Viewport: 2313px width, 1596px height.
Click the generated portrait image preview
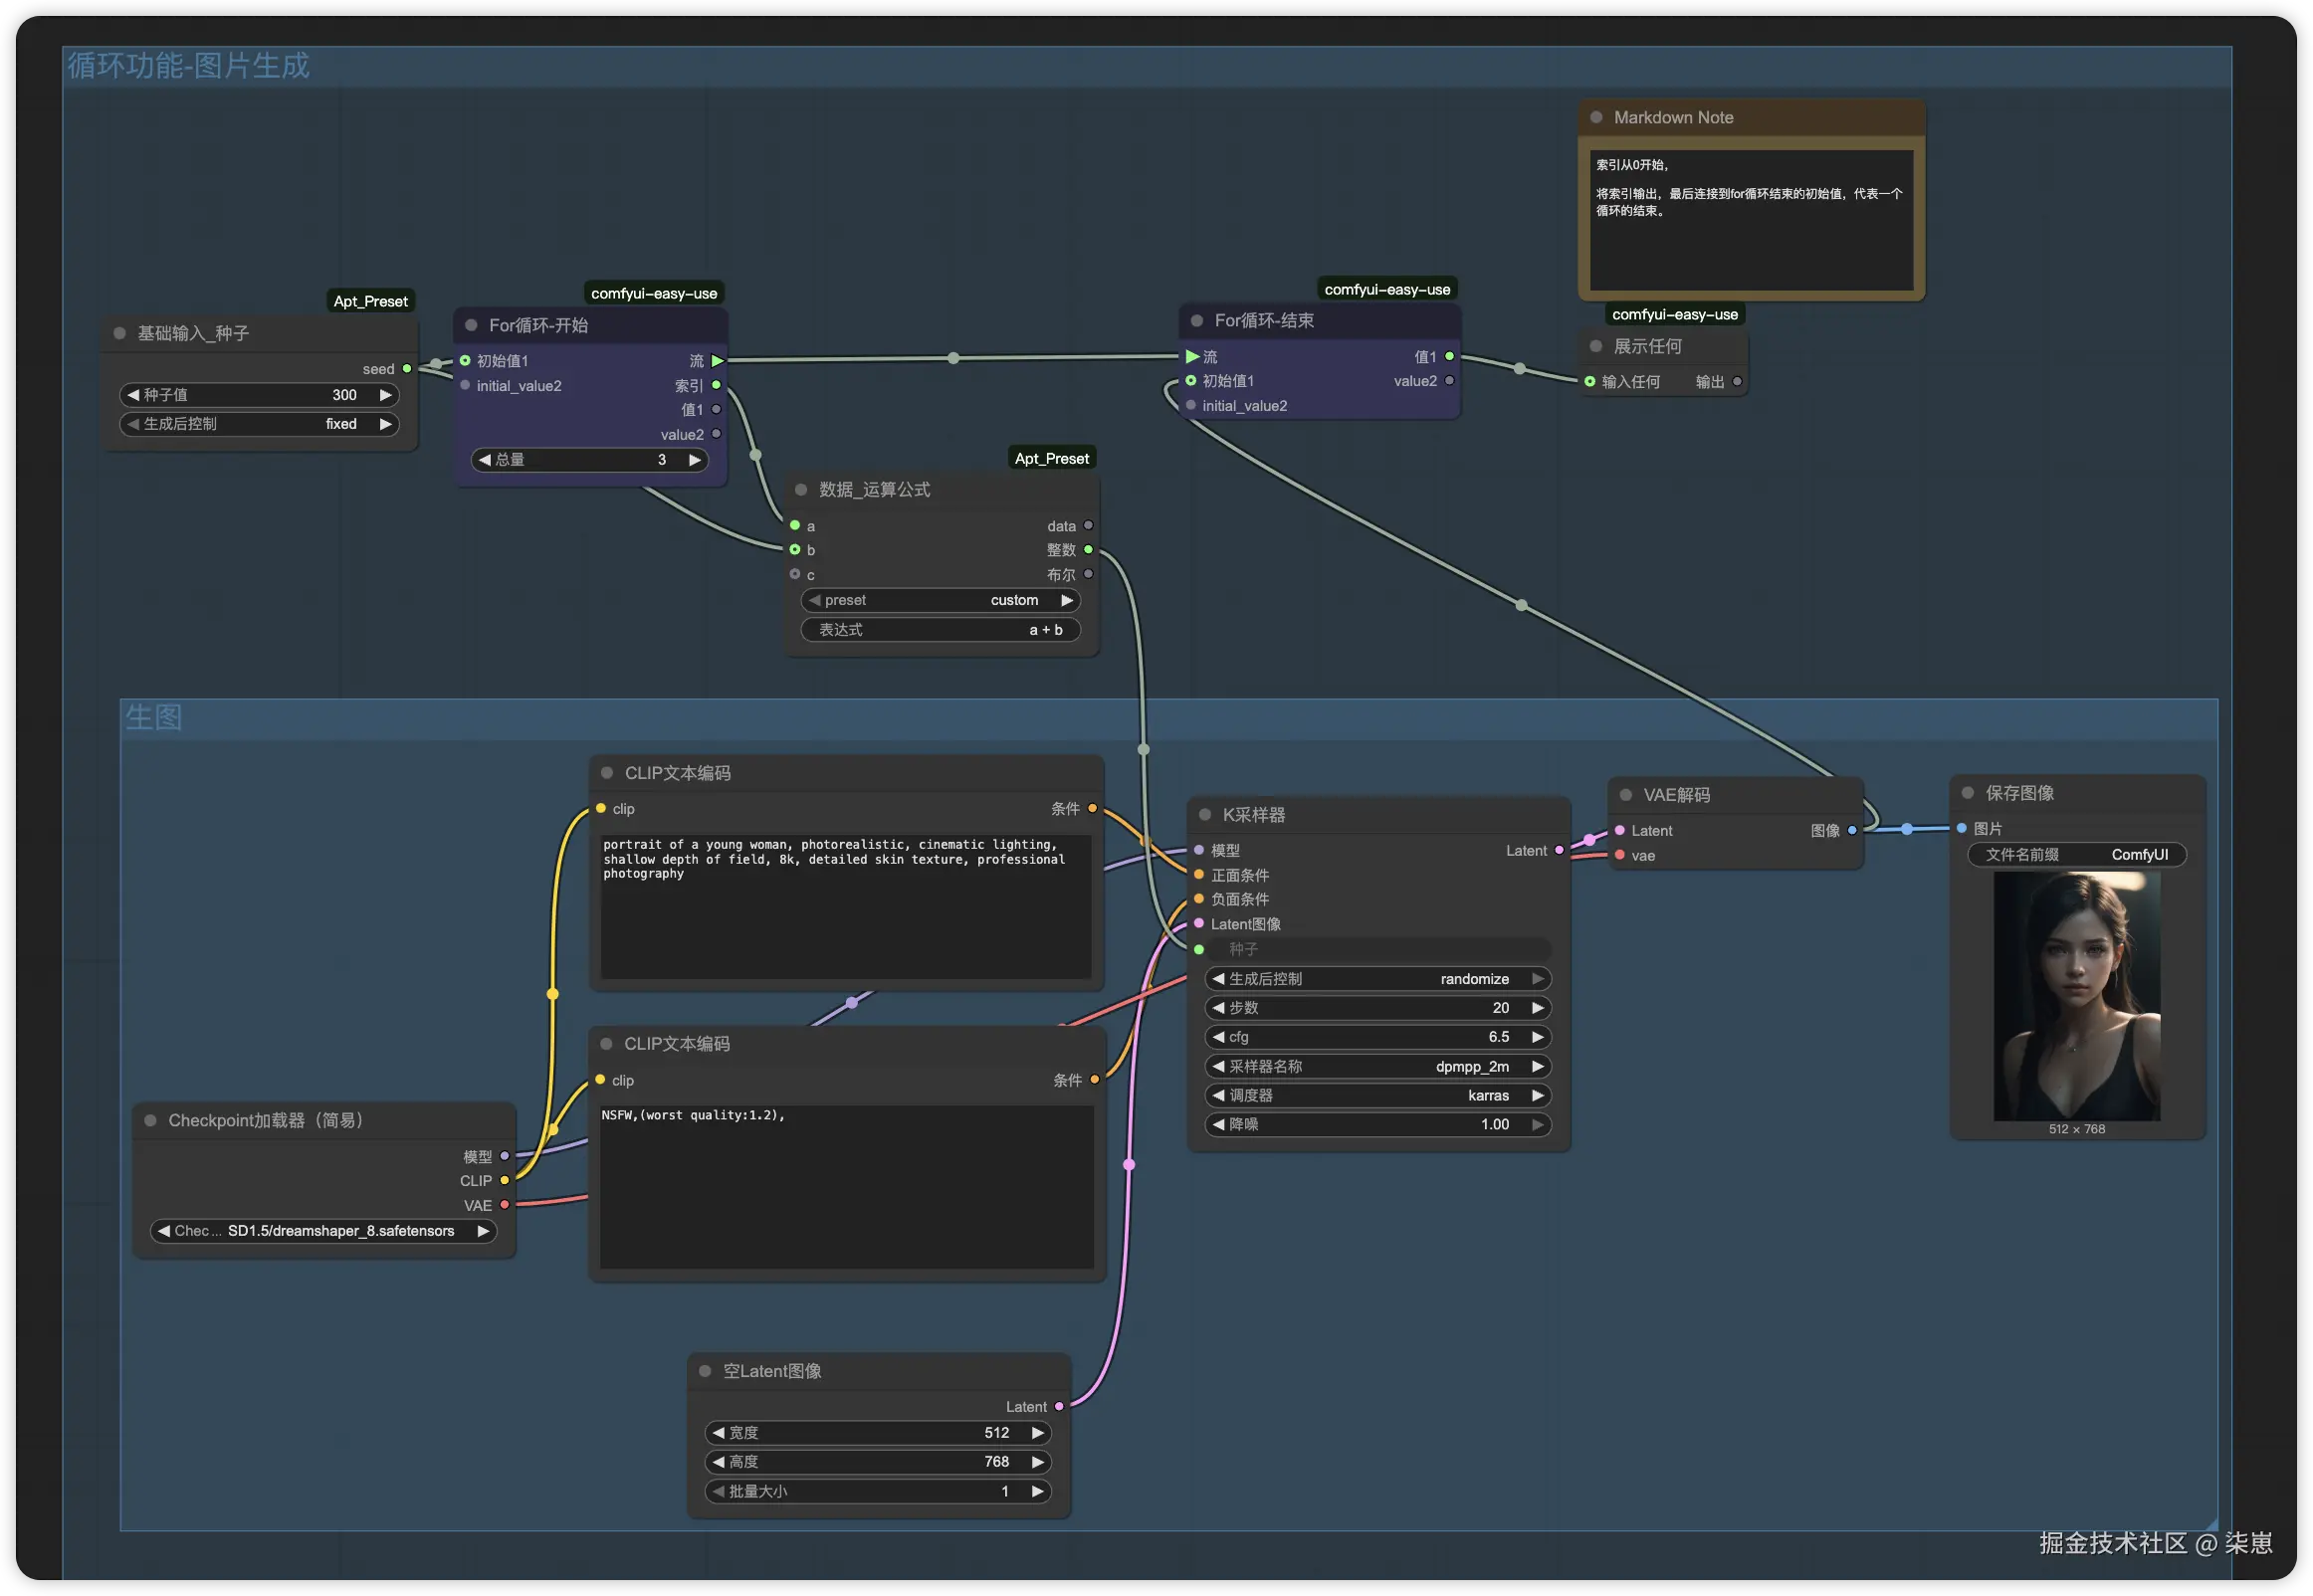[2076, 996]
